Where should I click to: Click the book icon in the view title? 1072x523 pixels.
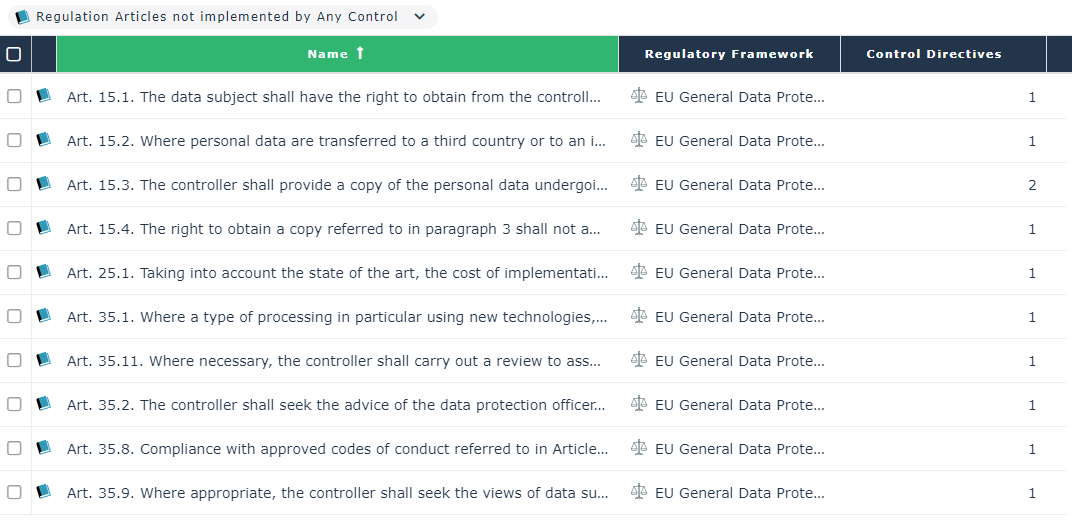pos(22,17)
